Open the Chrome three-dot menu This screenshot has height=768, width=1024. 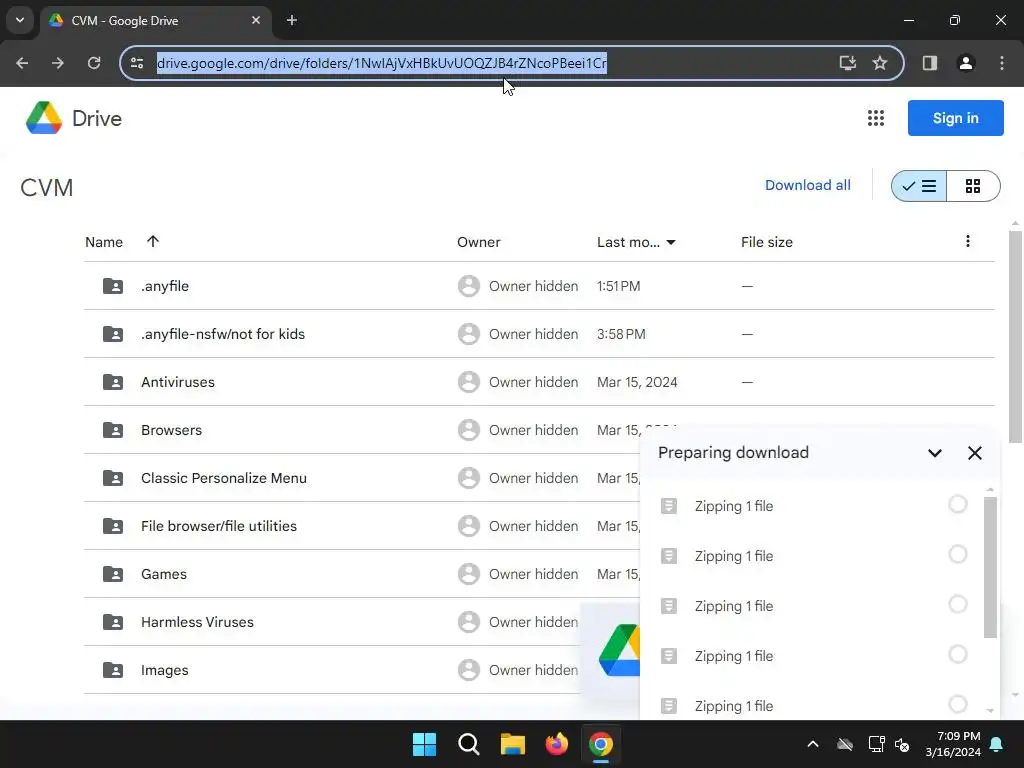pos(1001,63)
